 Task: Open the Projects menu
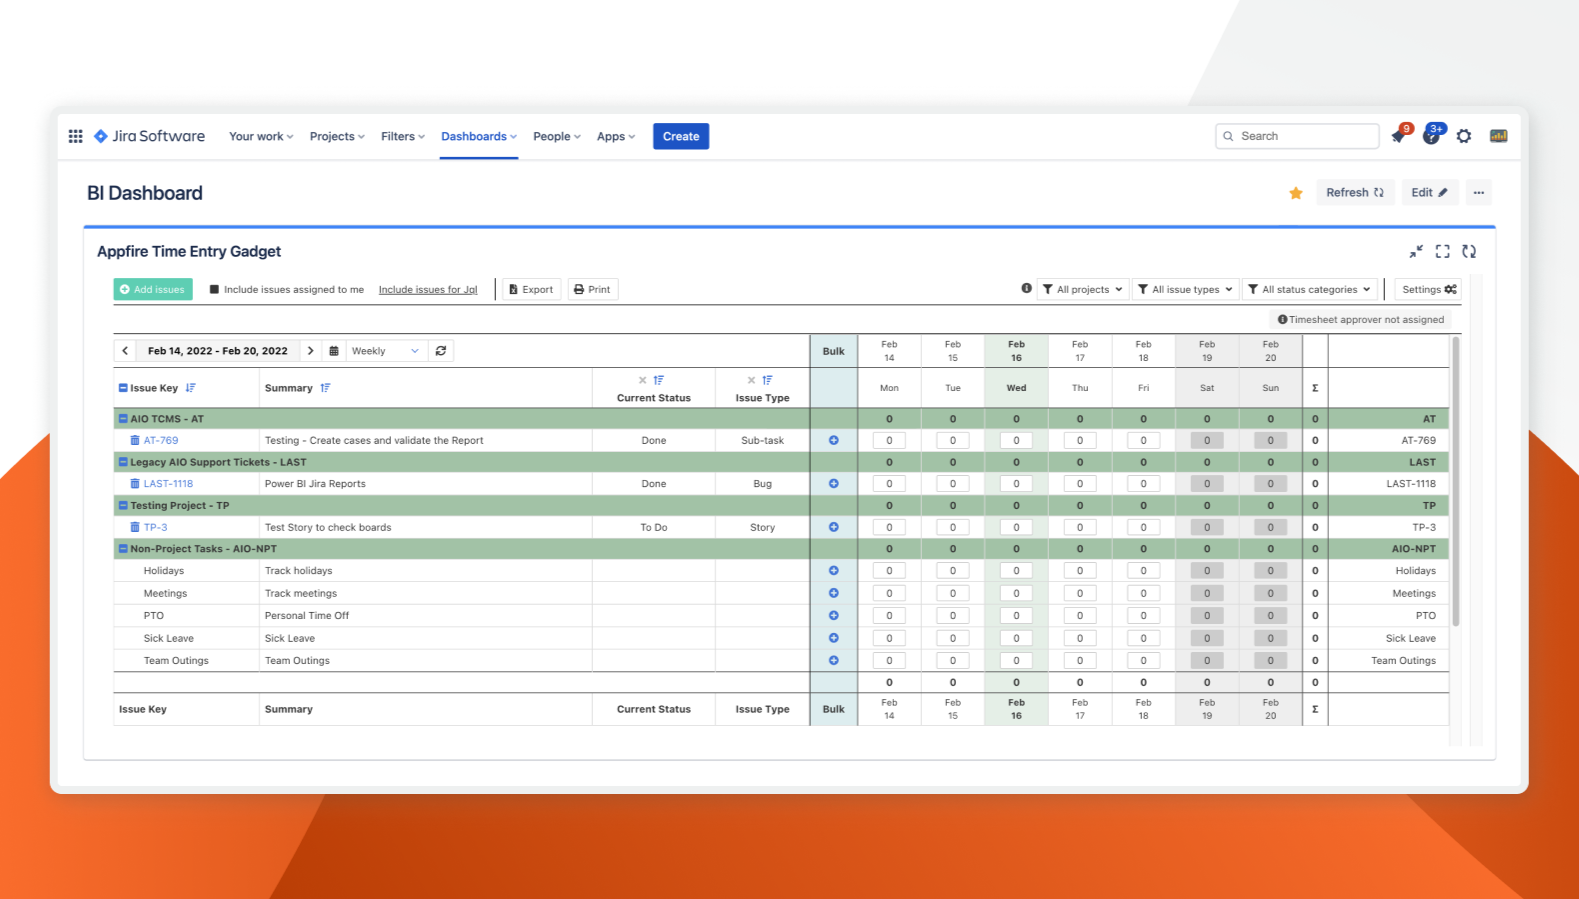tap(337, 137)
